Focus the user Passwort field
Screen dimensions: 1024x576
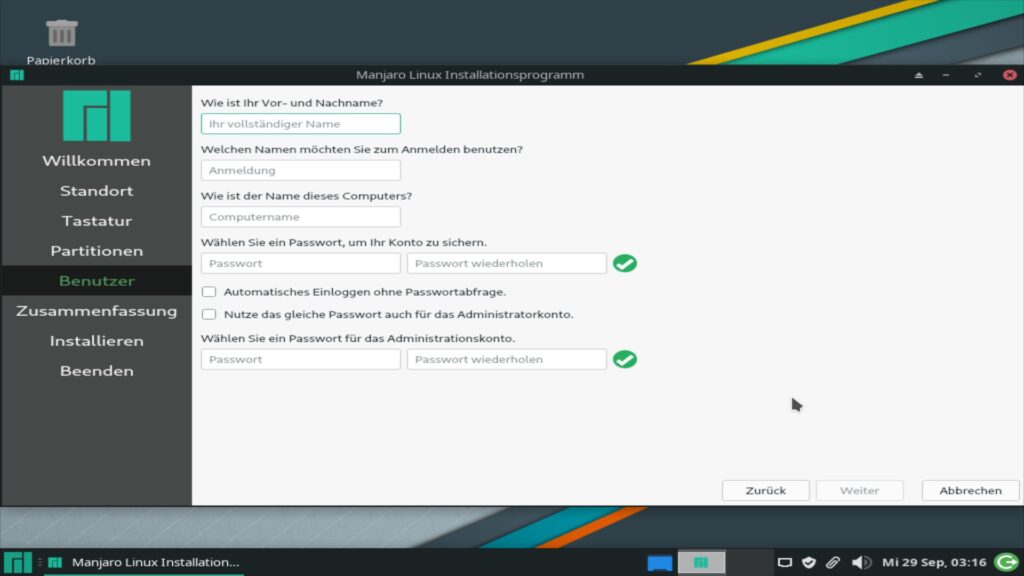pos(301,263)
